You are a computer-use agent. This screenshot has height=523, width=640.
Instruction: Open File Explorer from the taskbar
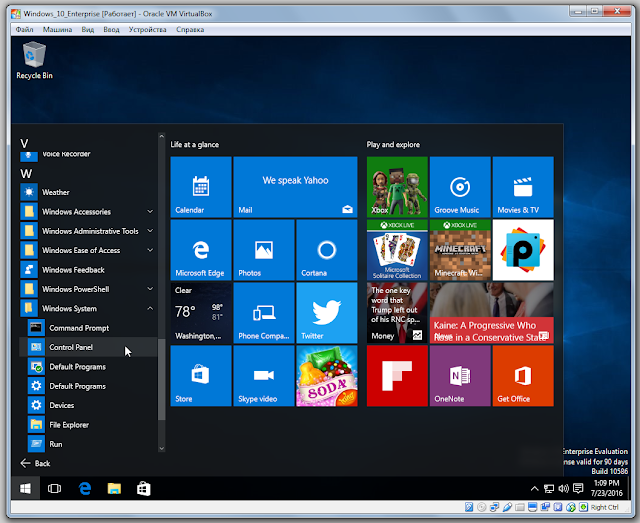pos(114,488)
